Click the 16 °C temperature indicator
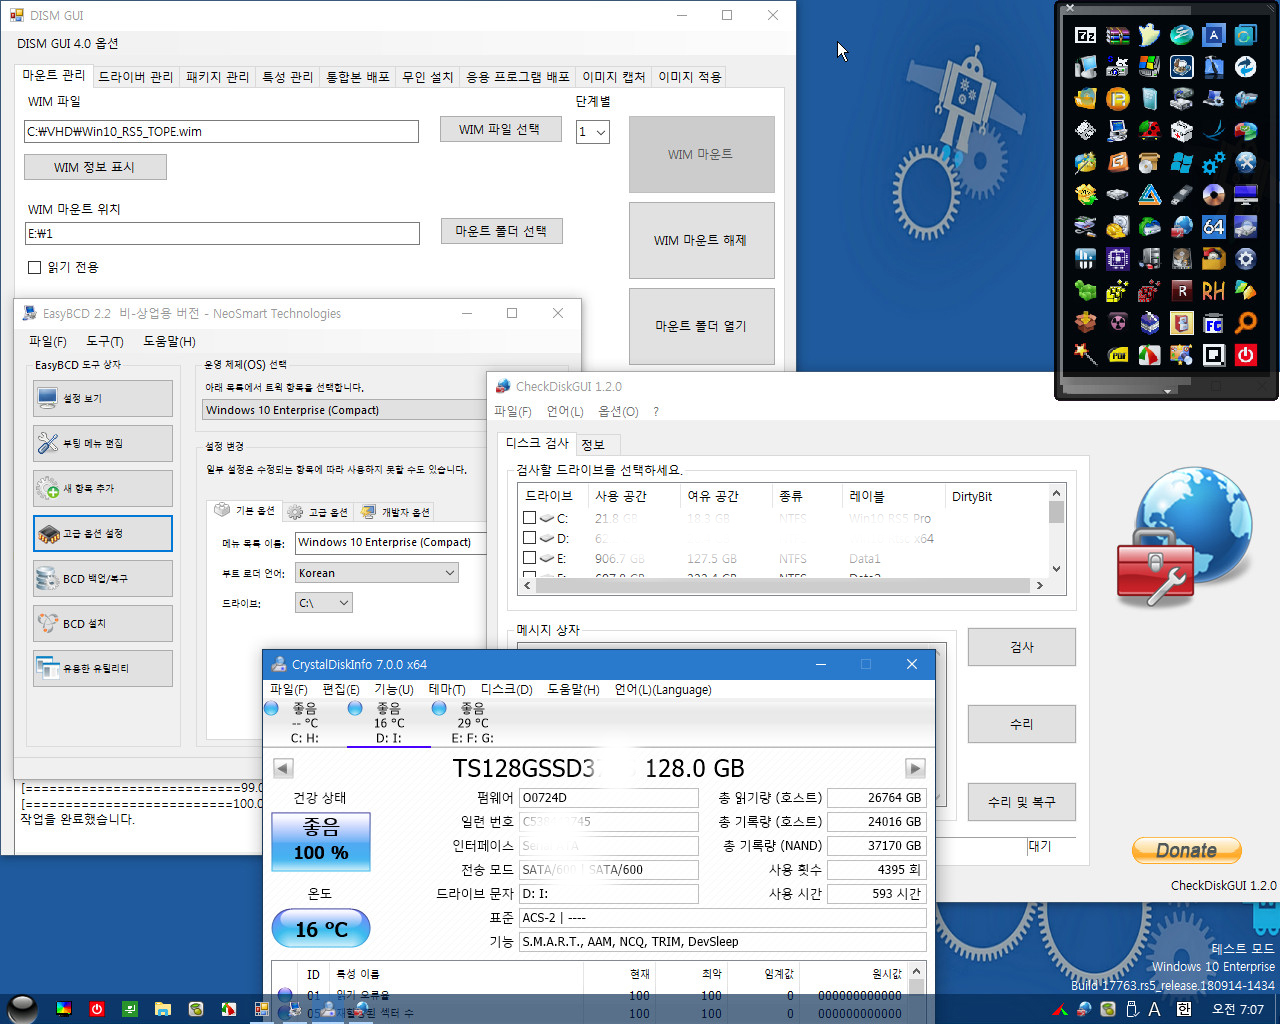1280x1024 pixels. pyautogui.click(x=321, y=929)
